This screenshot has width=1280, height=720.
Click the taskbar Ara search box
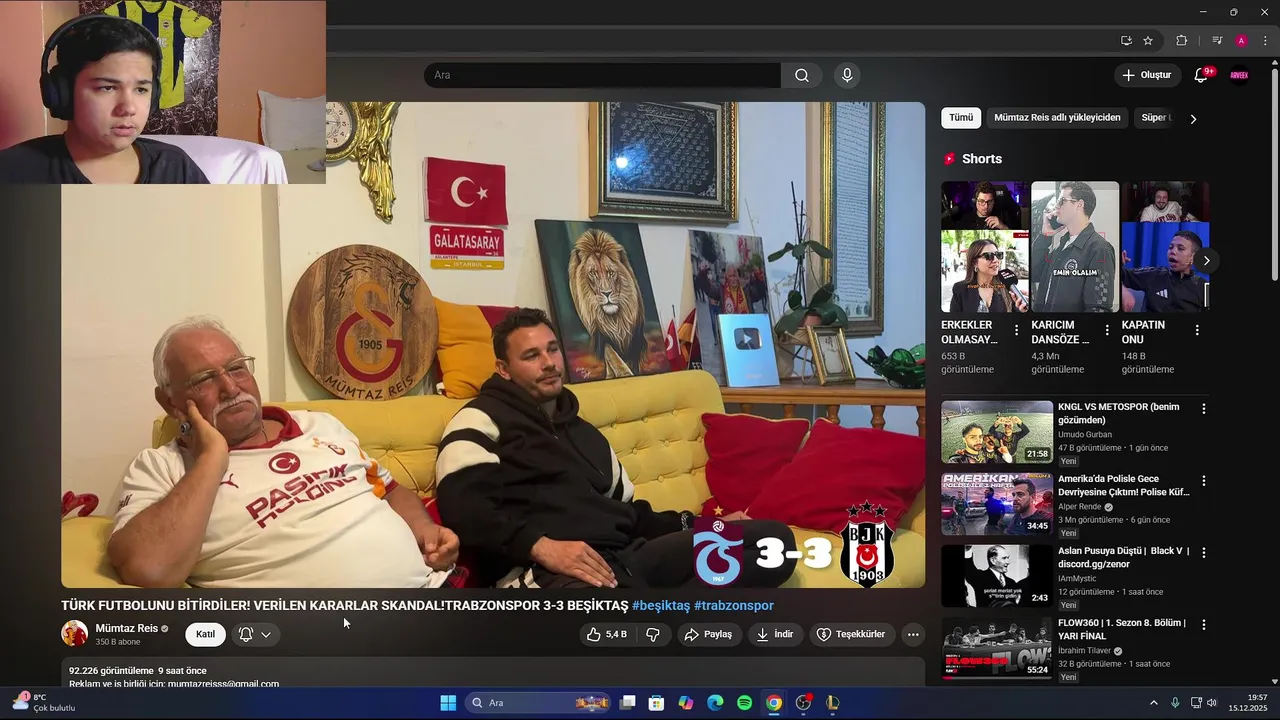pos(538,703)
